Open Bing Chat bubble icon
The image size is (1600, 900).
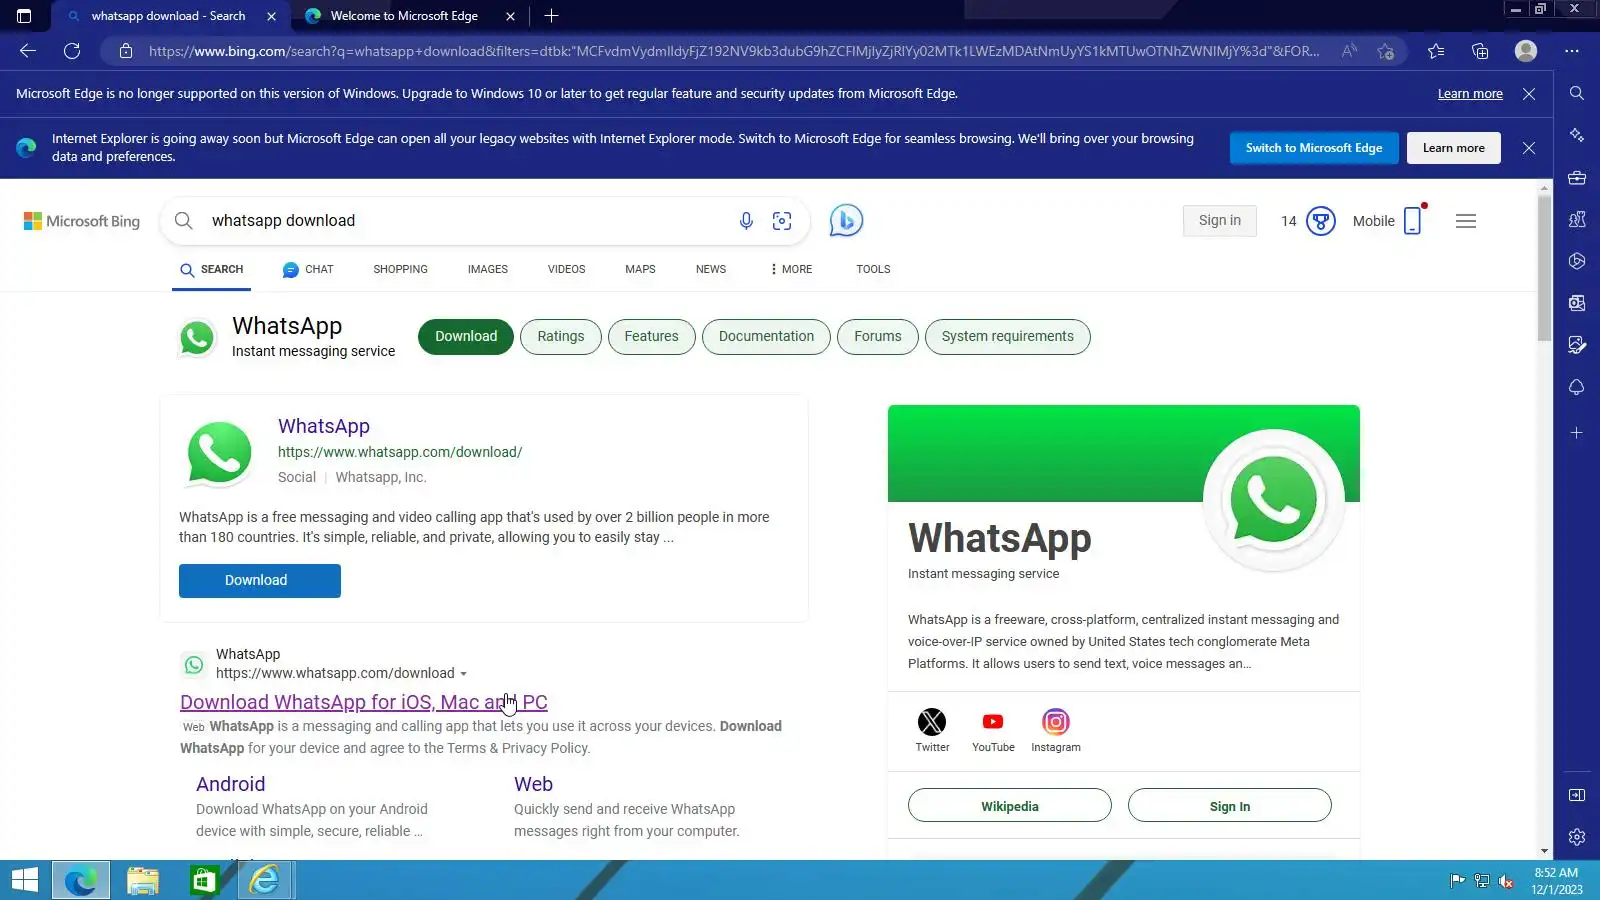[x=846, y=220]
